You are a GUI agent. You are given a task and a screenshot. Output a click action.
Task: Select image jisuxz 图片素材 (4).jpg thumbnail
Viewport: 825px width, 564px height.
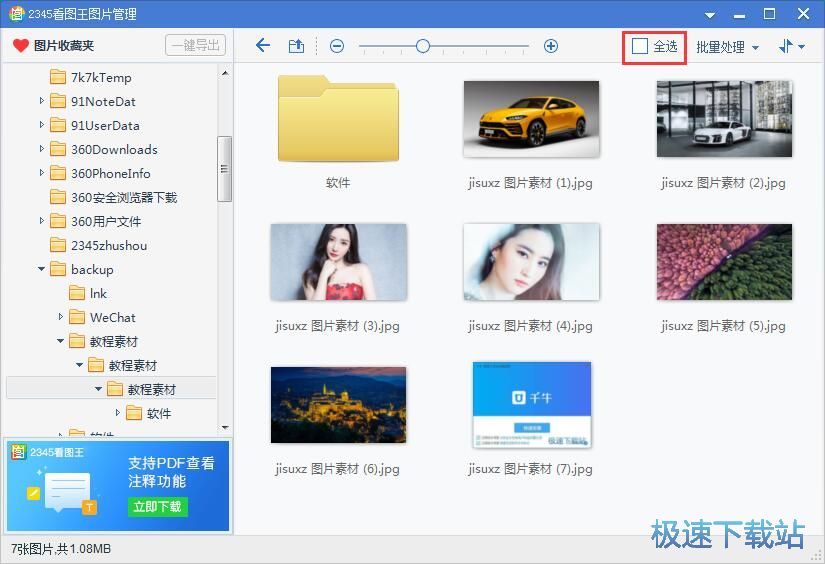pos(531,262)
